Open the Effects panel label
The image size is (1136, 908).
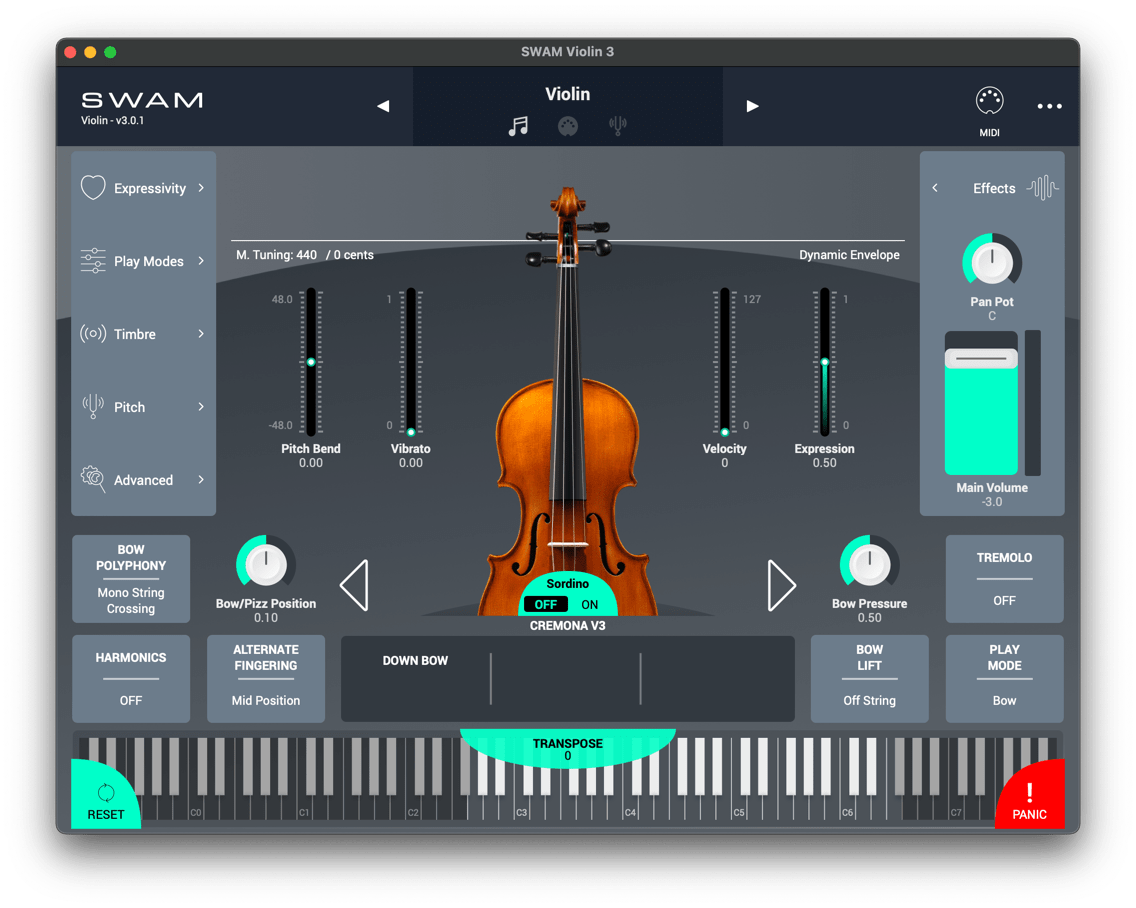tap(994, 188)
